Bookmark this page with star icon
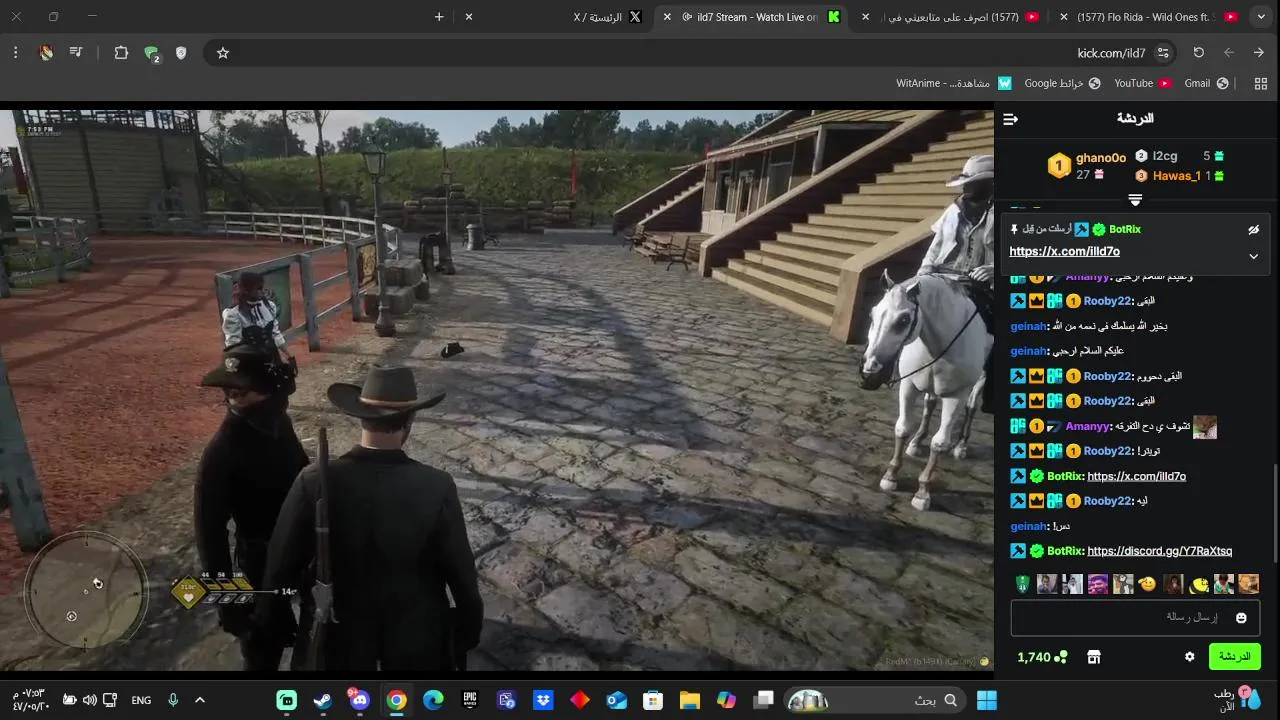Screen dimensions: 1280x720 click(223, 53)
